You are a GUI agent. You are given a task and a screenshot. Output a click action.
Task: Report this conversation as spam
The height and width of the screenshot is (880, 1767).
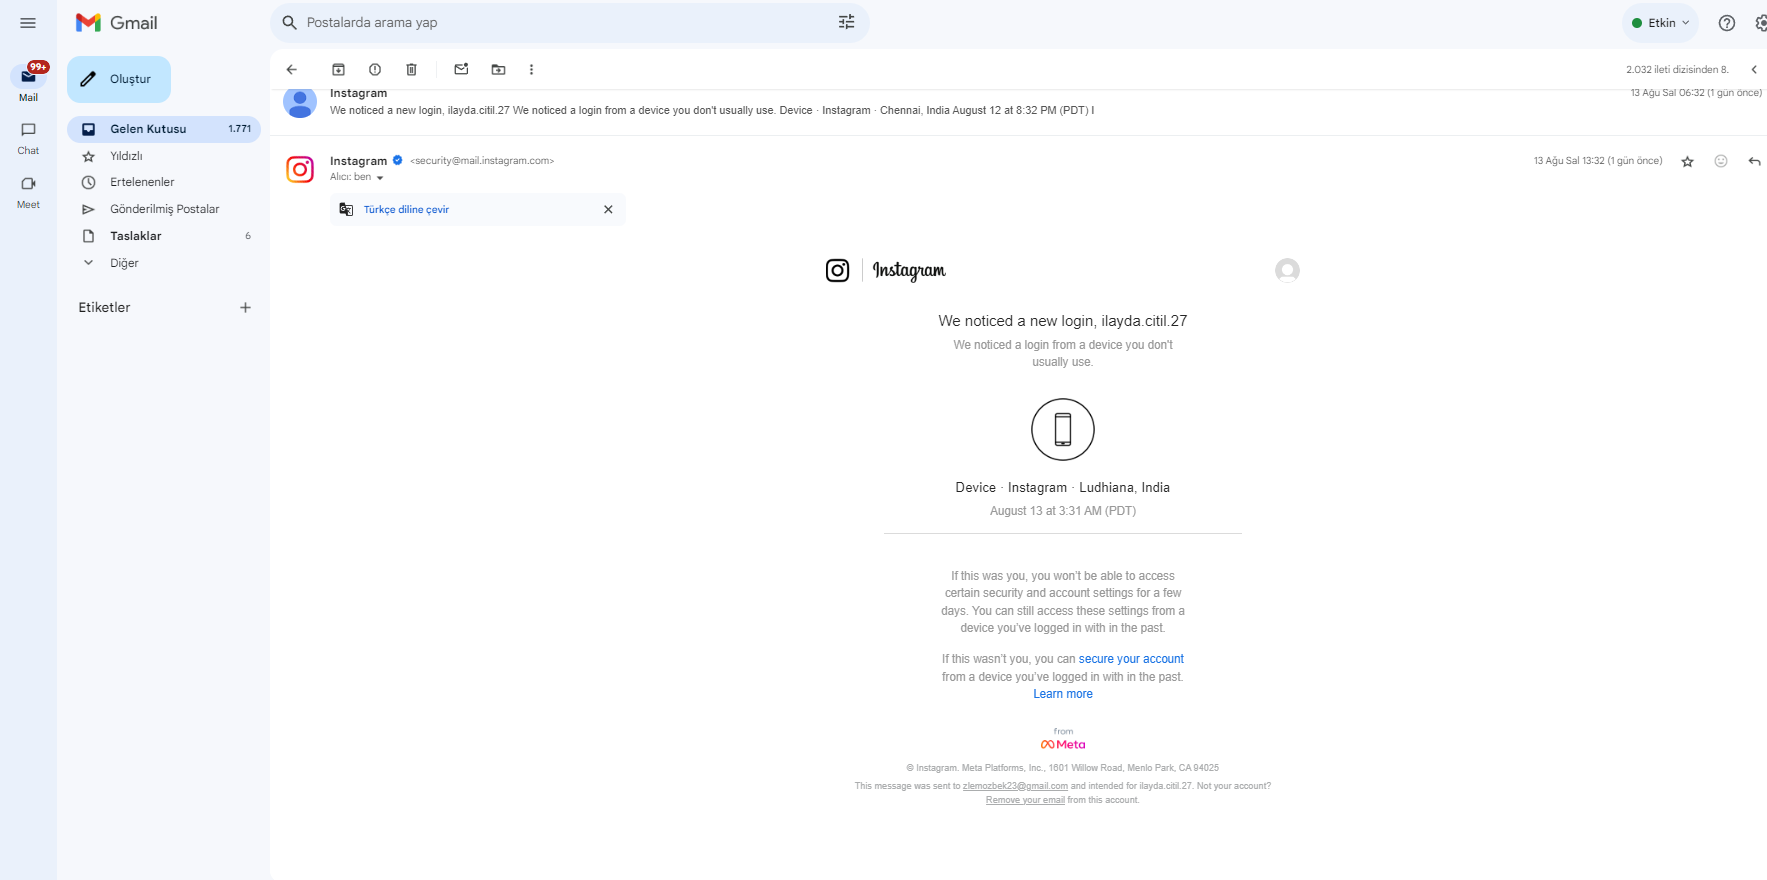click(x=375, y=70)
